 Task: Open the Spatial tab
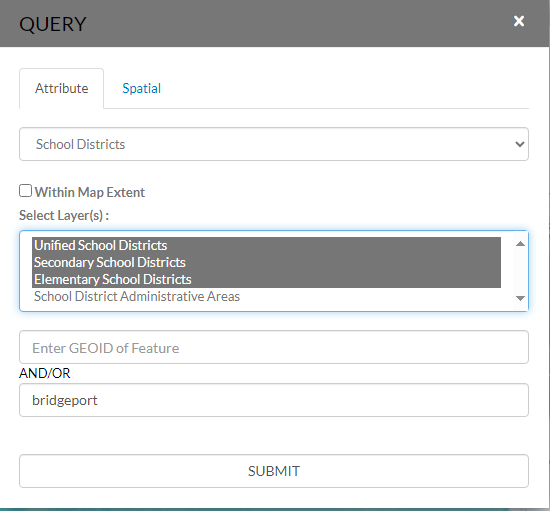pos(141,88)
